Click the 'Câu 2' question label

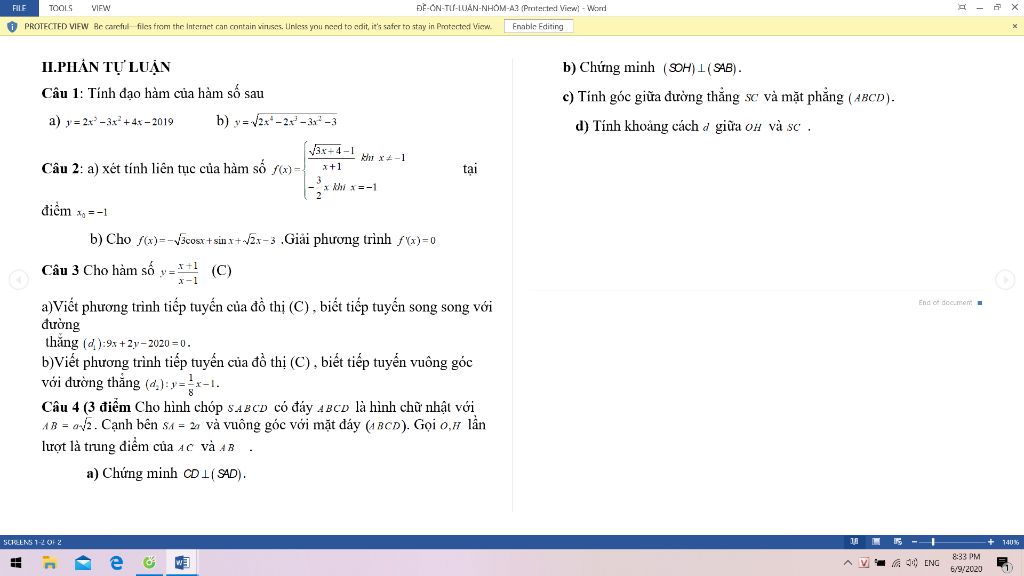pos(61,168)
